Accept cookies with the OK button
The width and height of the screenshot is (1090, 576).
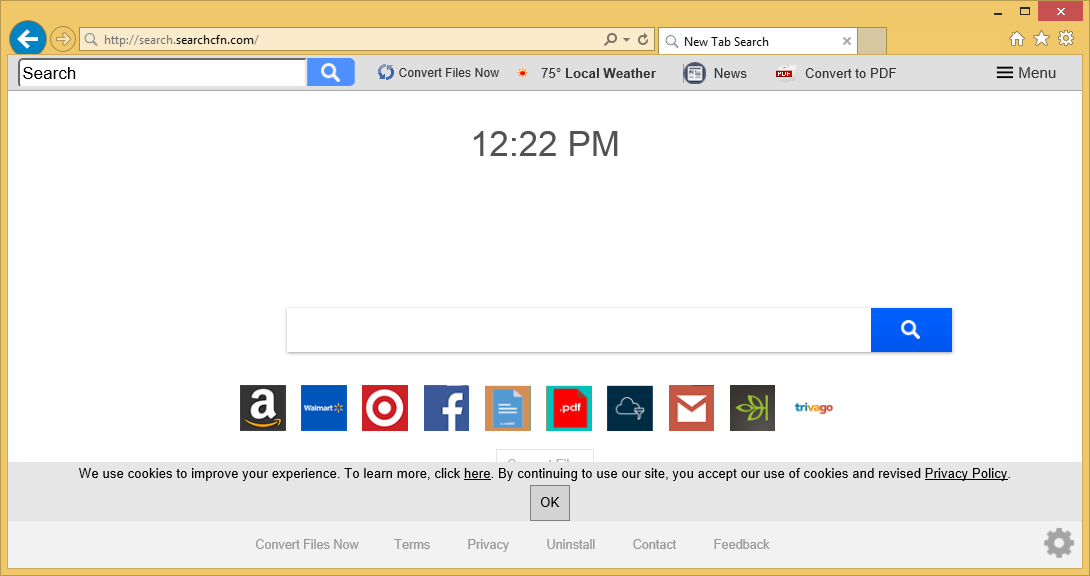(x=550, y=502)
